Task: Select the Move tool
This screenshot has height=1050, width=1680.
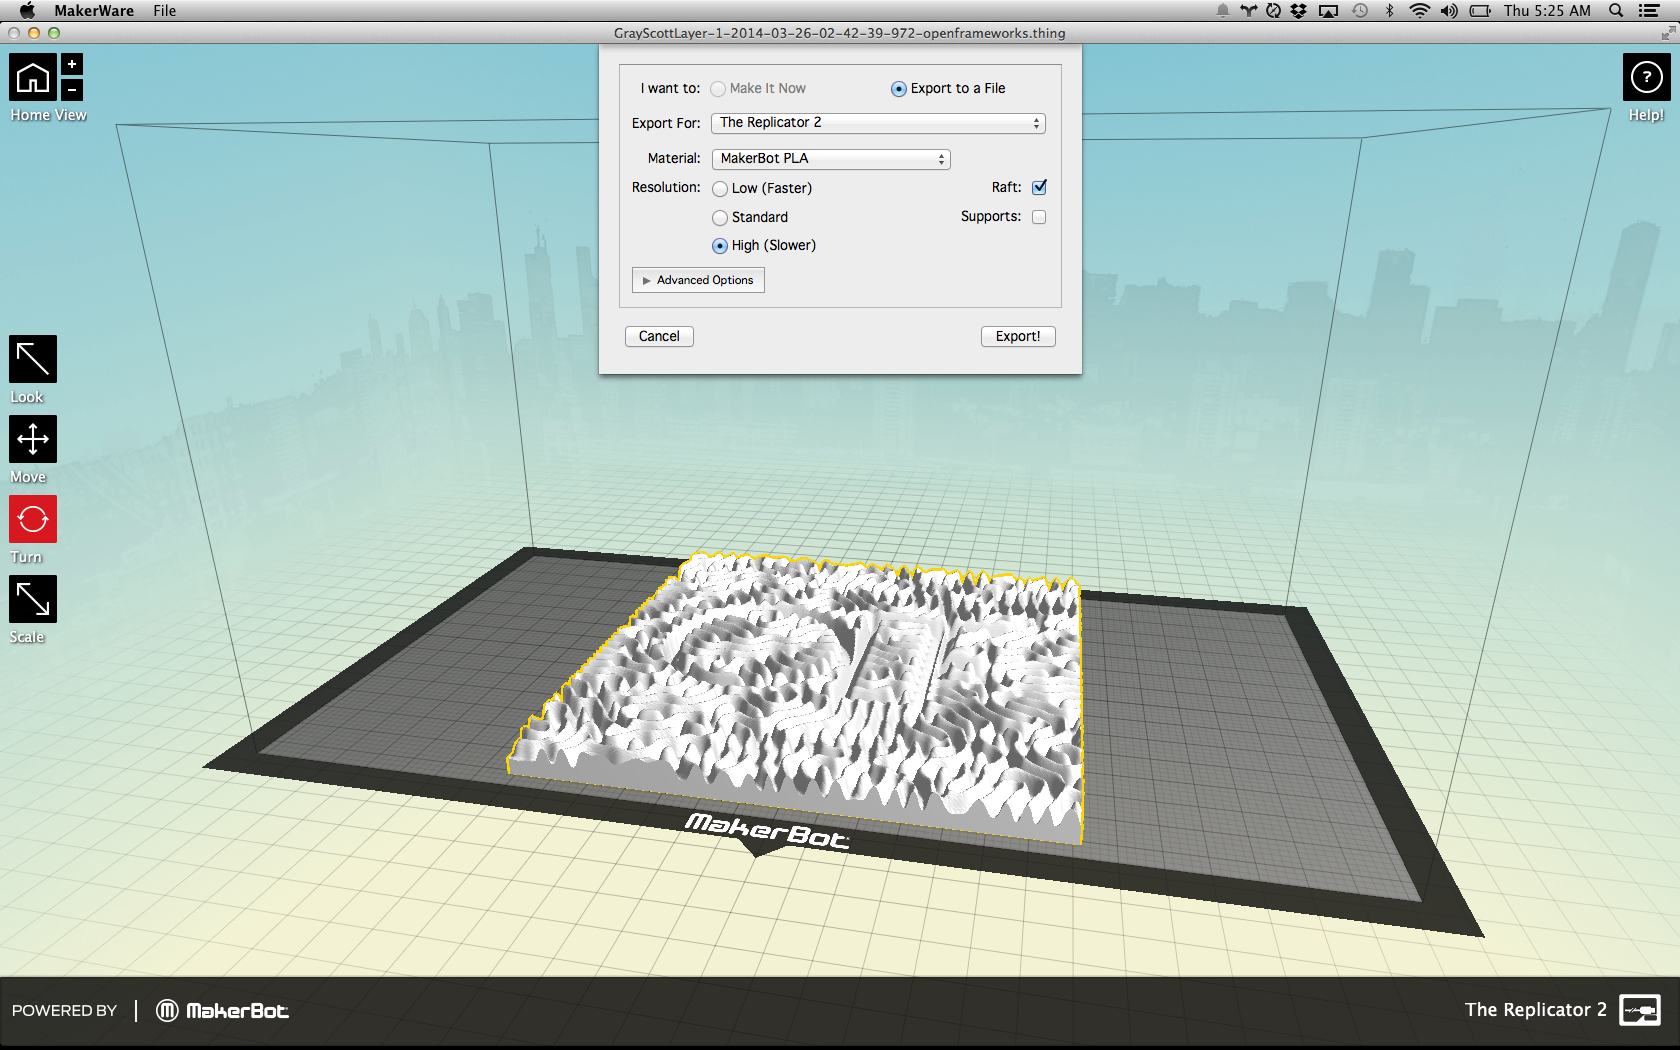Action: (33, 439)
